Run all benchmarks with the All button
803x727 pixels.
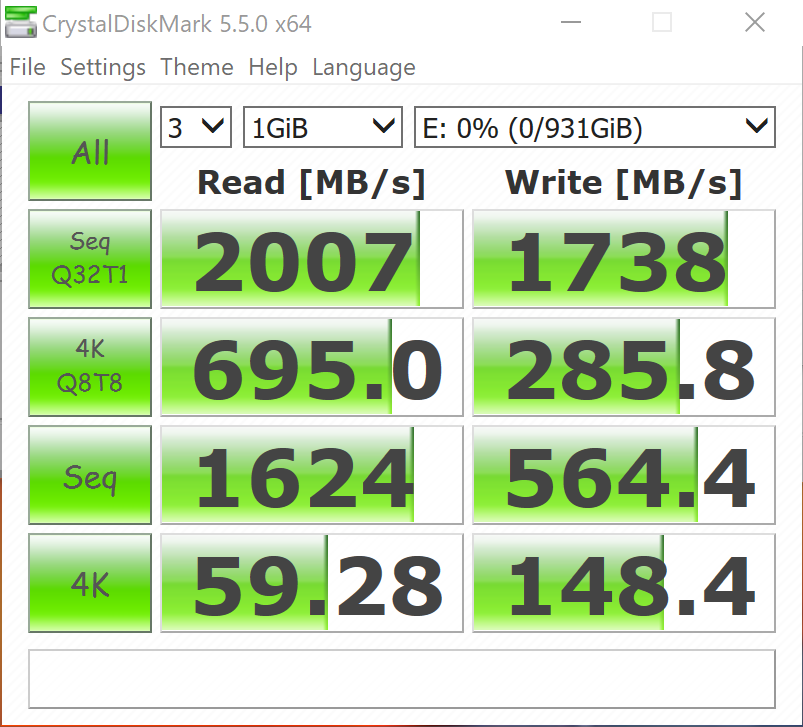(90, 151)
